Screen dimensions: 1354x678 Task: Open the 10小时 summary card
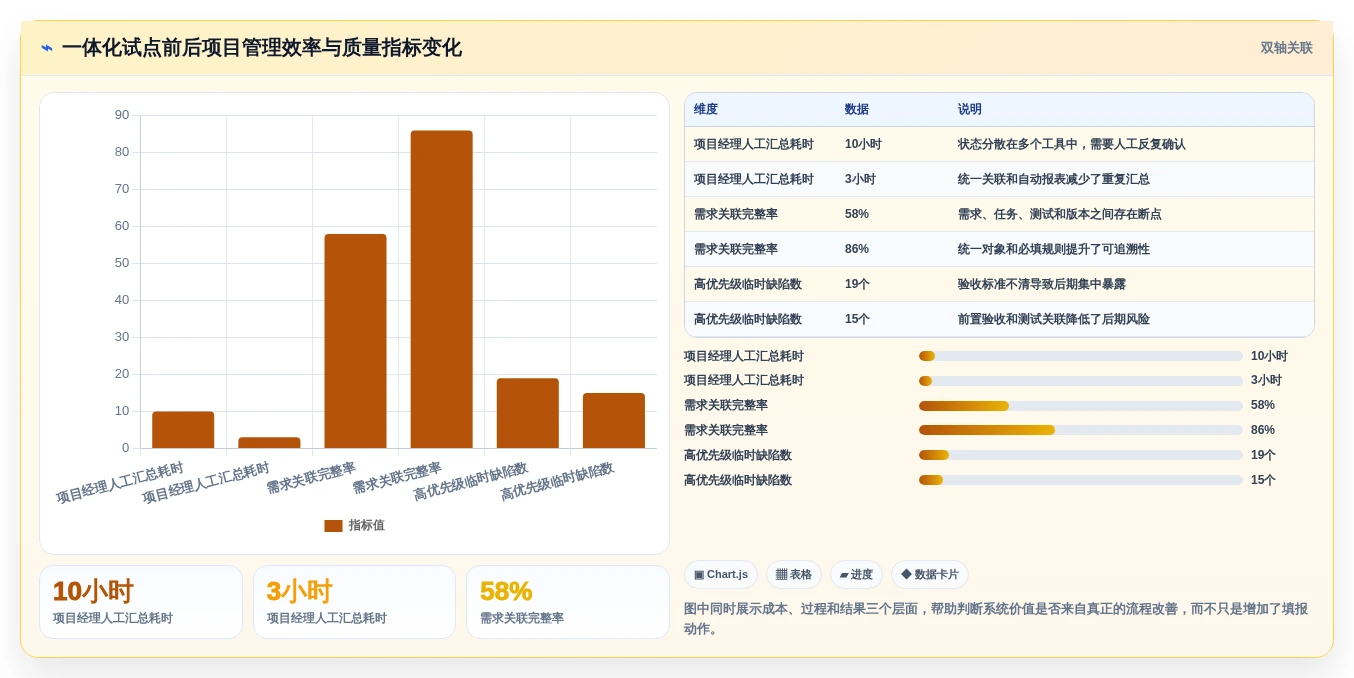pyautogui.click(x=141, y=602)
